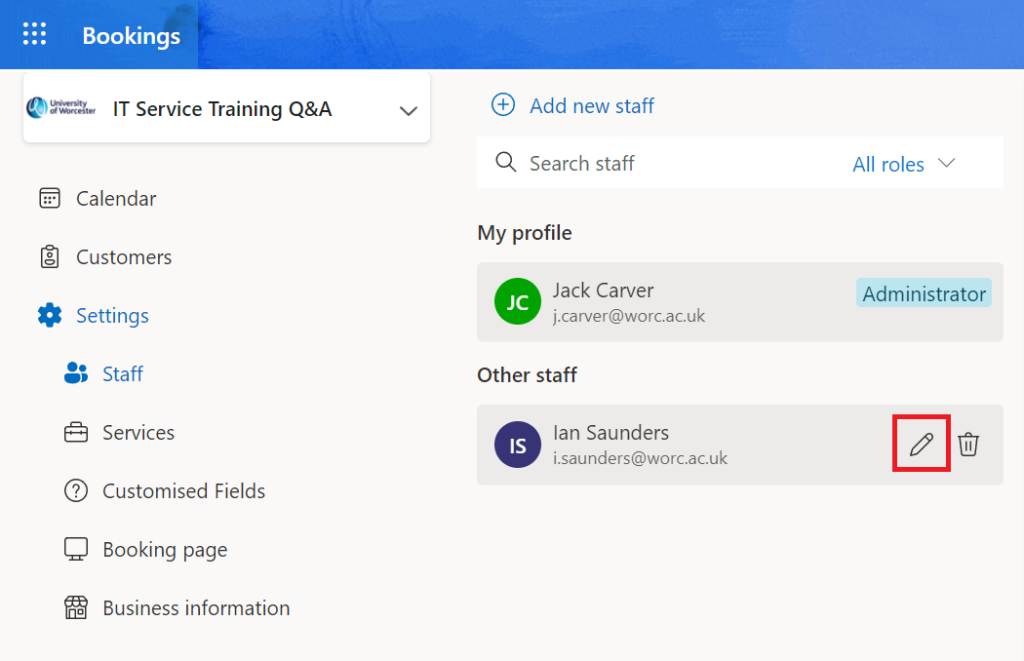Click the Other staff heading
1024x661 pixels.
[x=527, y=375]
